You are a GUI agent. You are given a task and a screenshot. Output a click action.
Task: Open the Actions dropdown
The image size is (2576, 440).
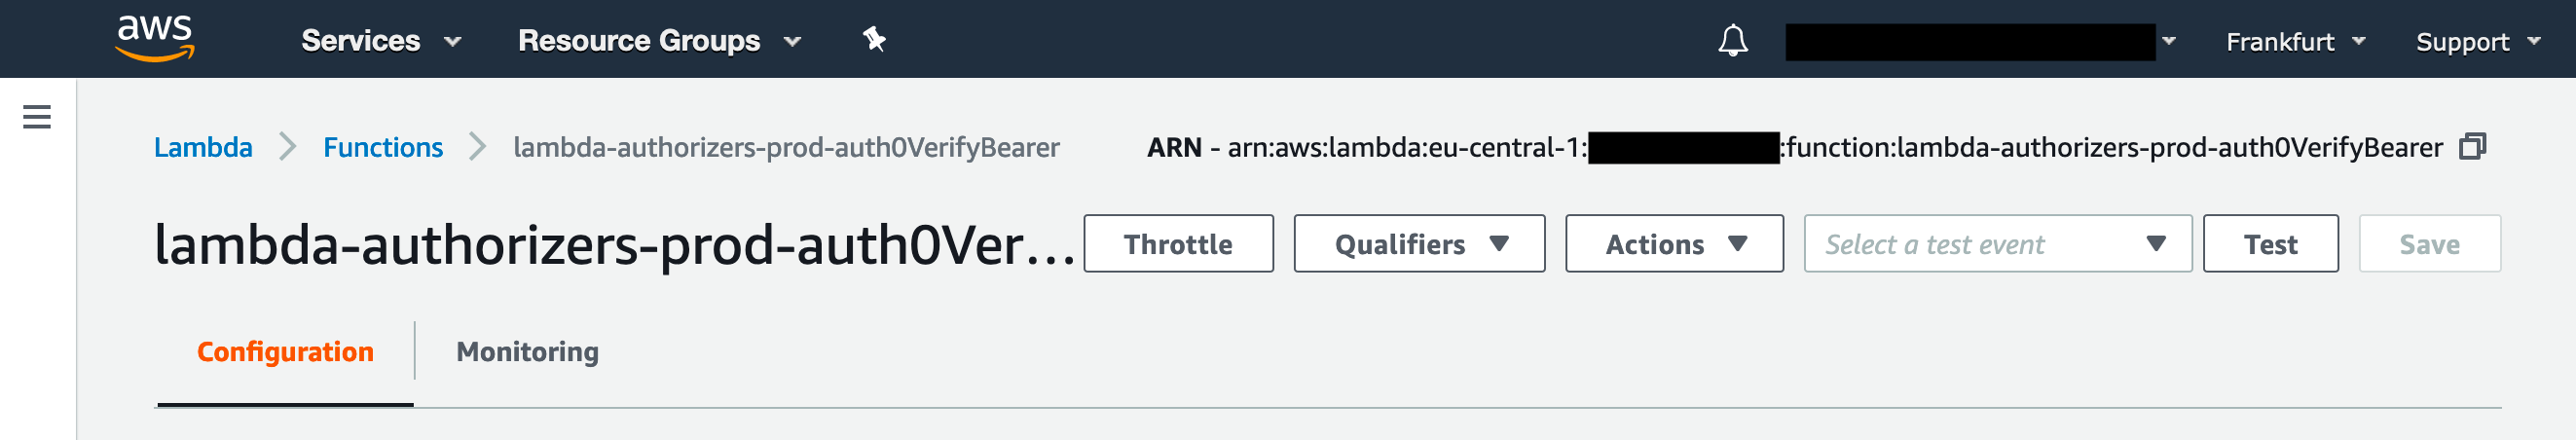coord(1673,244)
